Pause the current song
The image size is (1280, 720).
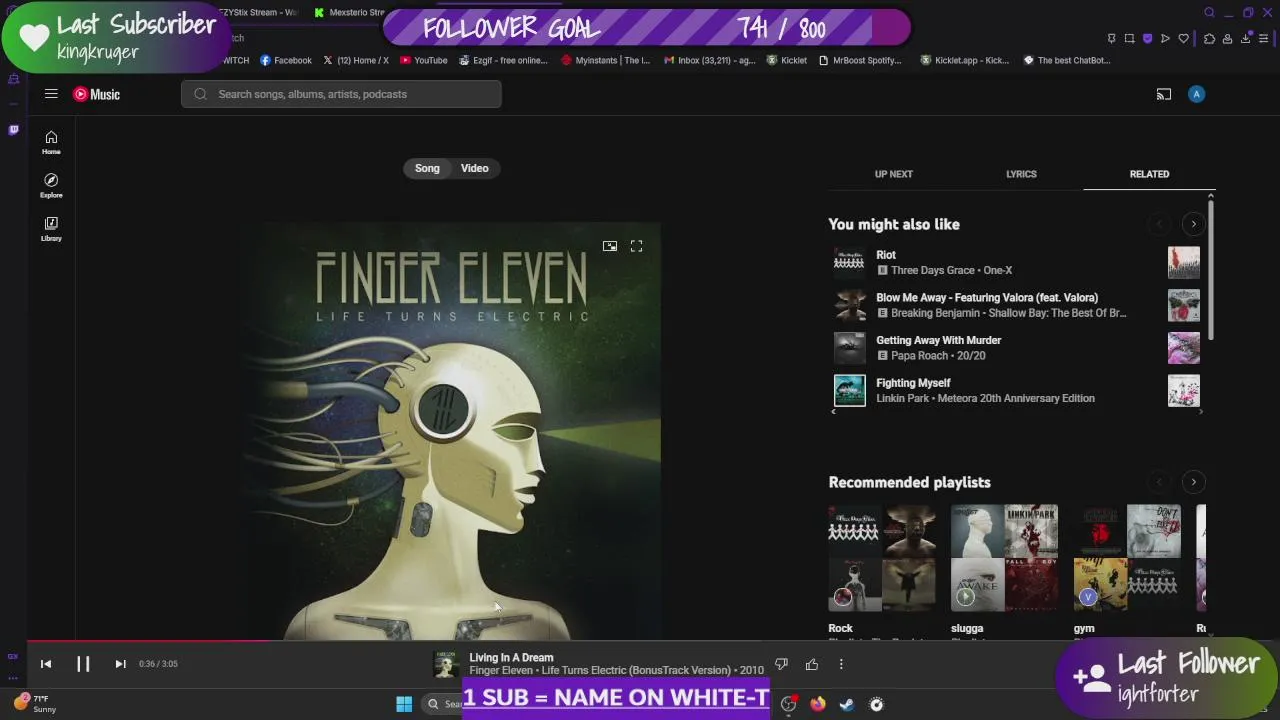point(83,664)
